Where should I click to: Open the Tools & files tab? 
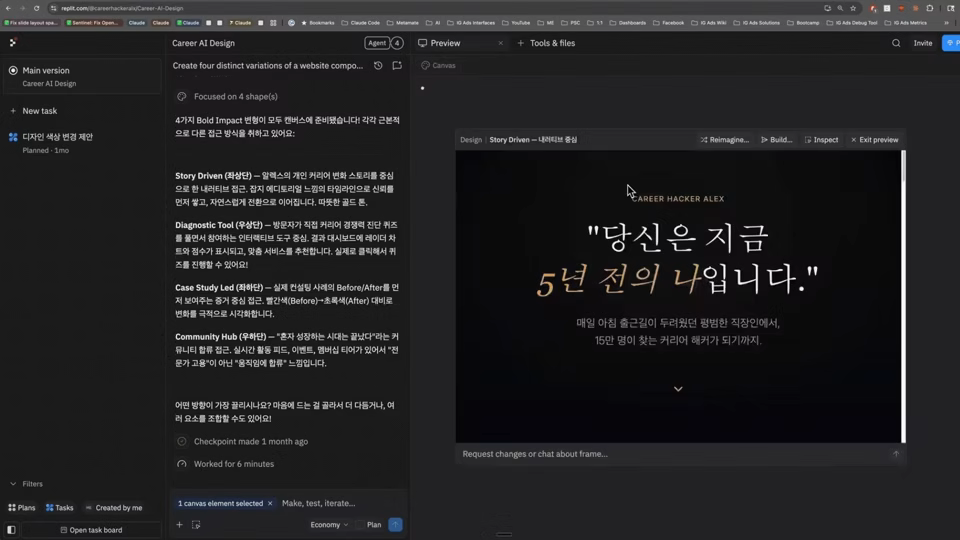[546, 43]
